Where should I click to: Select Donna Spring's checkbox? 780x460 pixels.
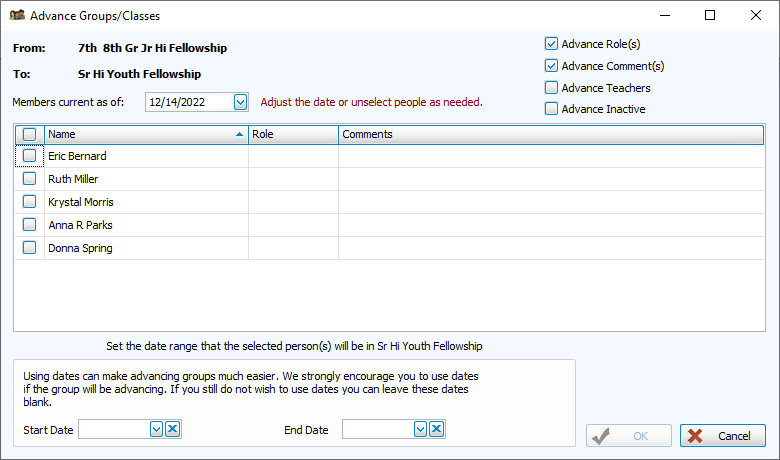[29, 248]
